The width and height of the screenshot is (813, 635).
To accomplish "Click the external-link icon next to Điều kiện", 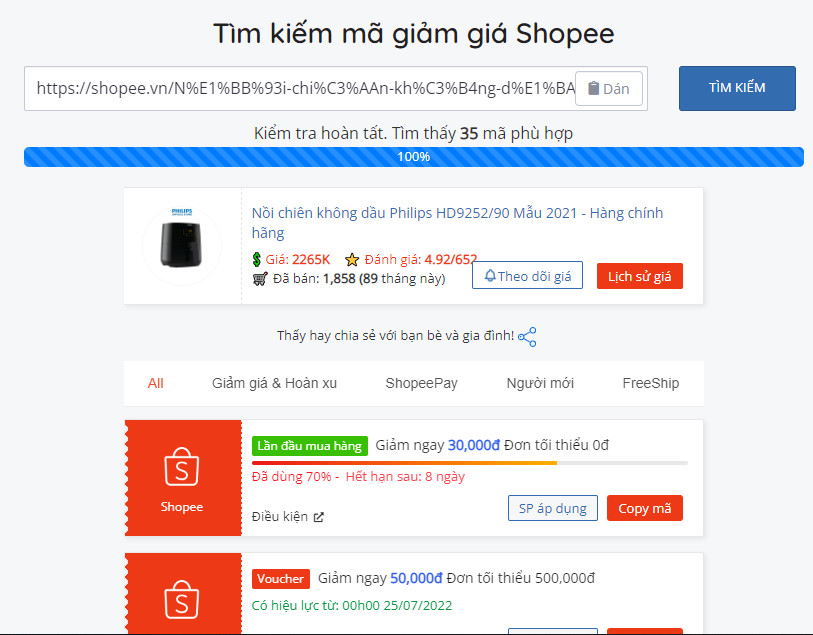I will pyautogui.click(x=319, y=517).
